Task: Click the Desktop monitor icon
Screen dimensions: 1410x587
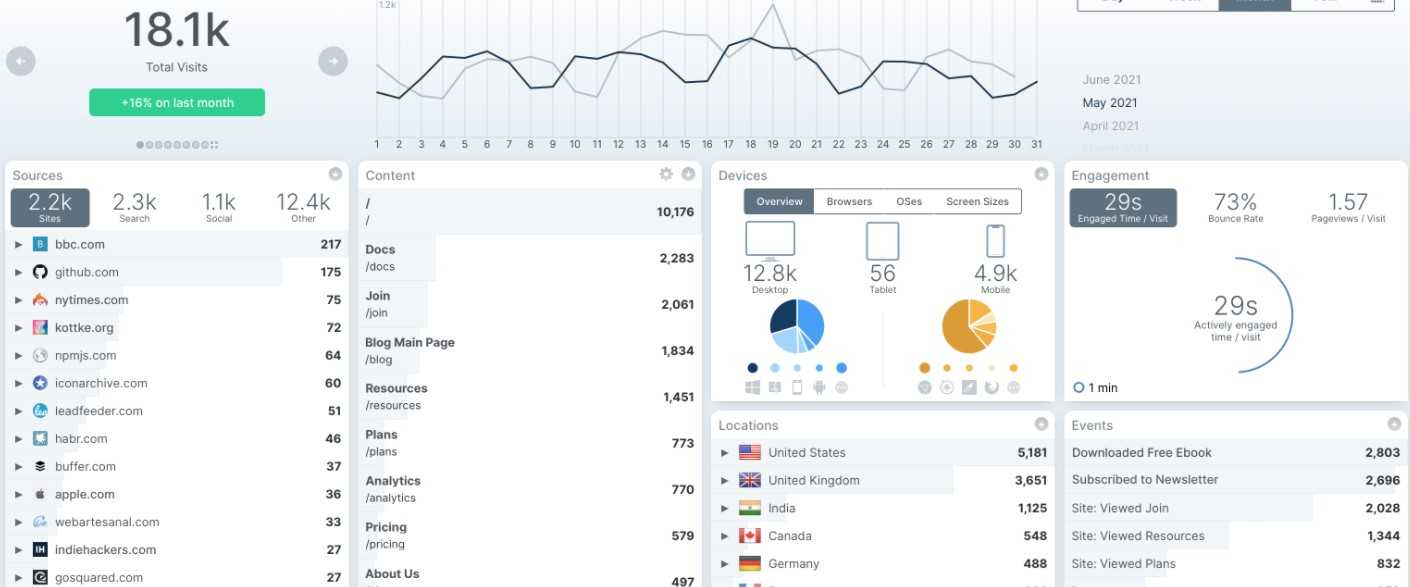Action: click(770, 241)
